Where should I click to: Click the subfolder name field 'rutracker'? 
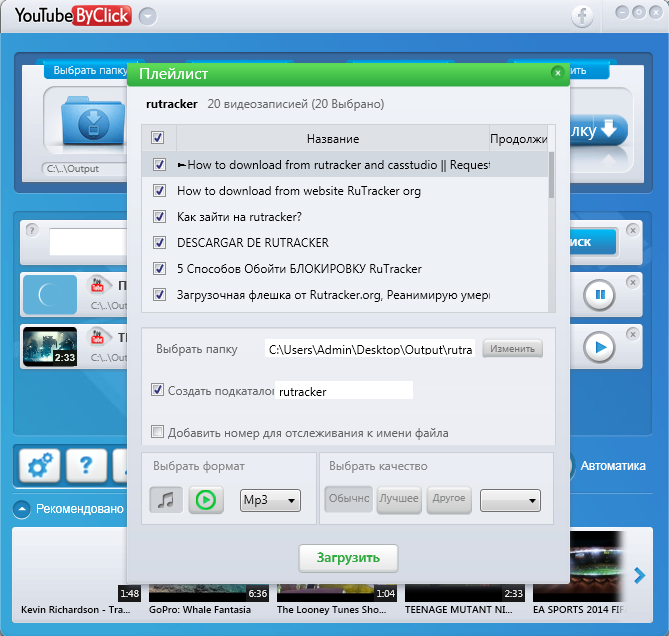click(344, 390)
